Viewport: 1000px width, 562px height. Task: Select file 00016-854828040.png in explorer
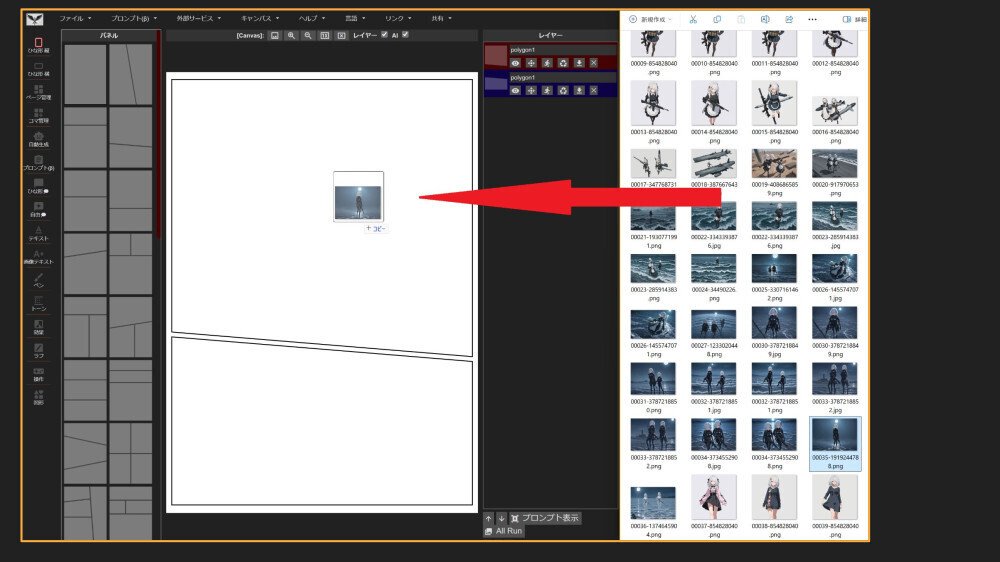[835, 118]
